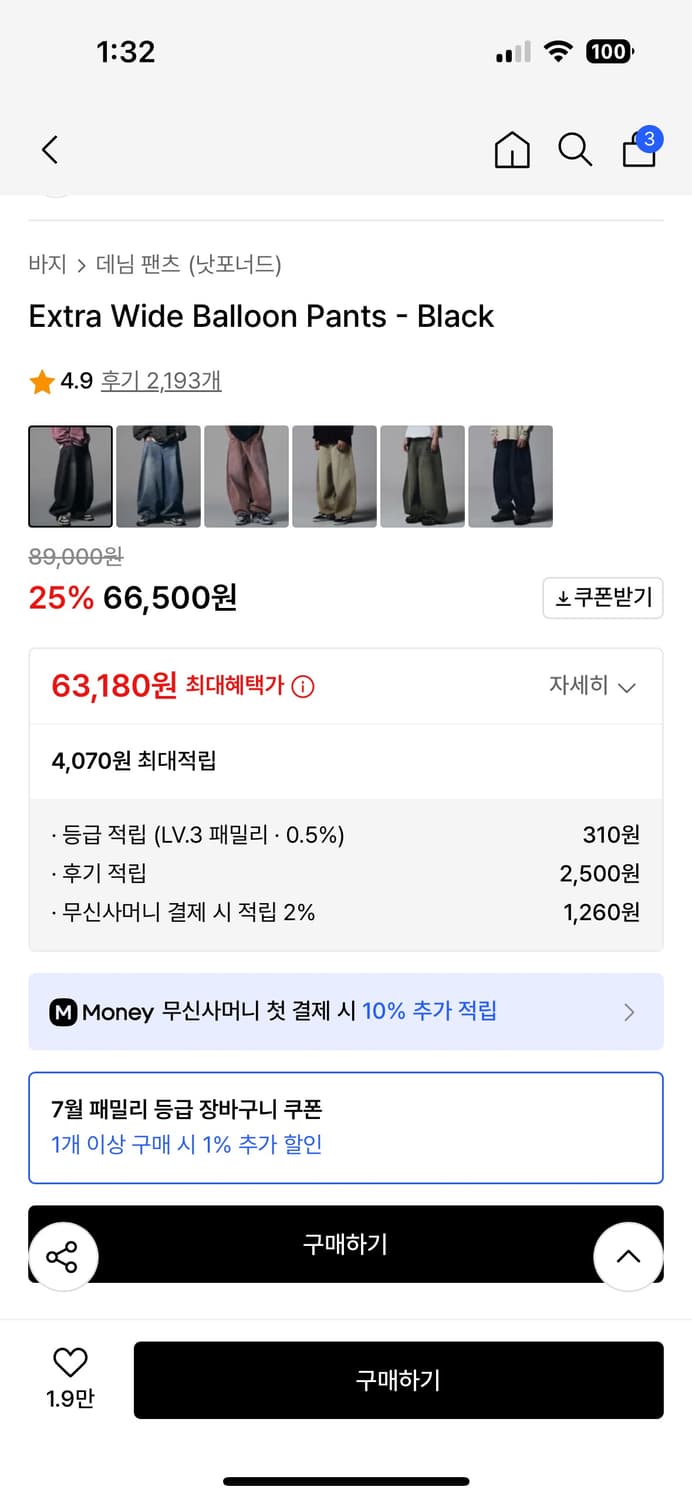
Task: Expand the 자세히 price details section
Action: point(594,686)
